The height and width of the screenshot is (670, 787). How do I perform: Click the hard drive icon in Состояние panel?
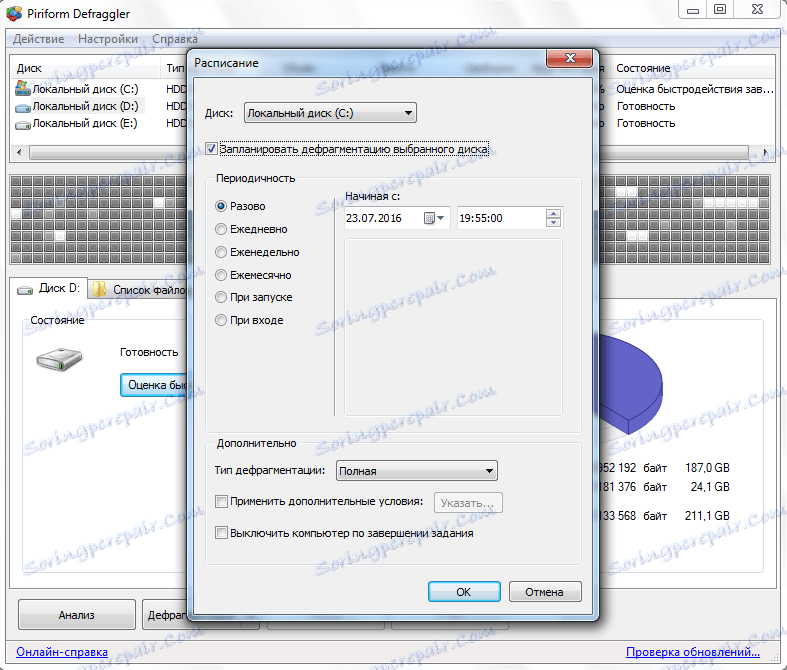pos(59,359)
